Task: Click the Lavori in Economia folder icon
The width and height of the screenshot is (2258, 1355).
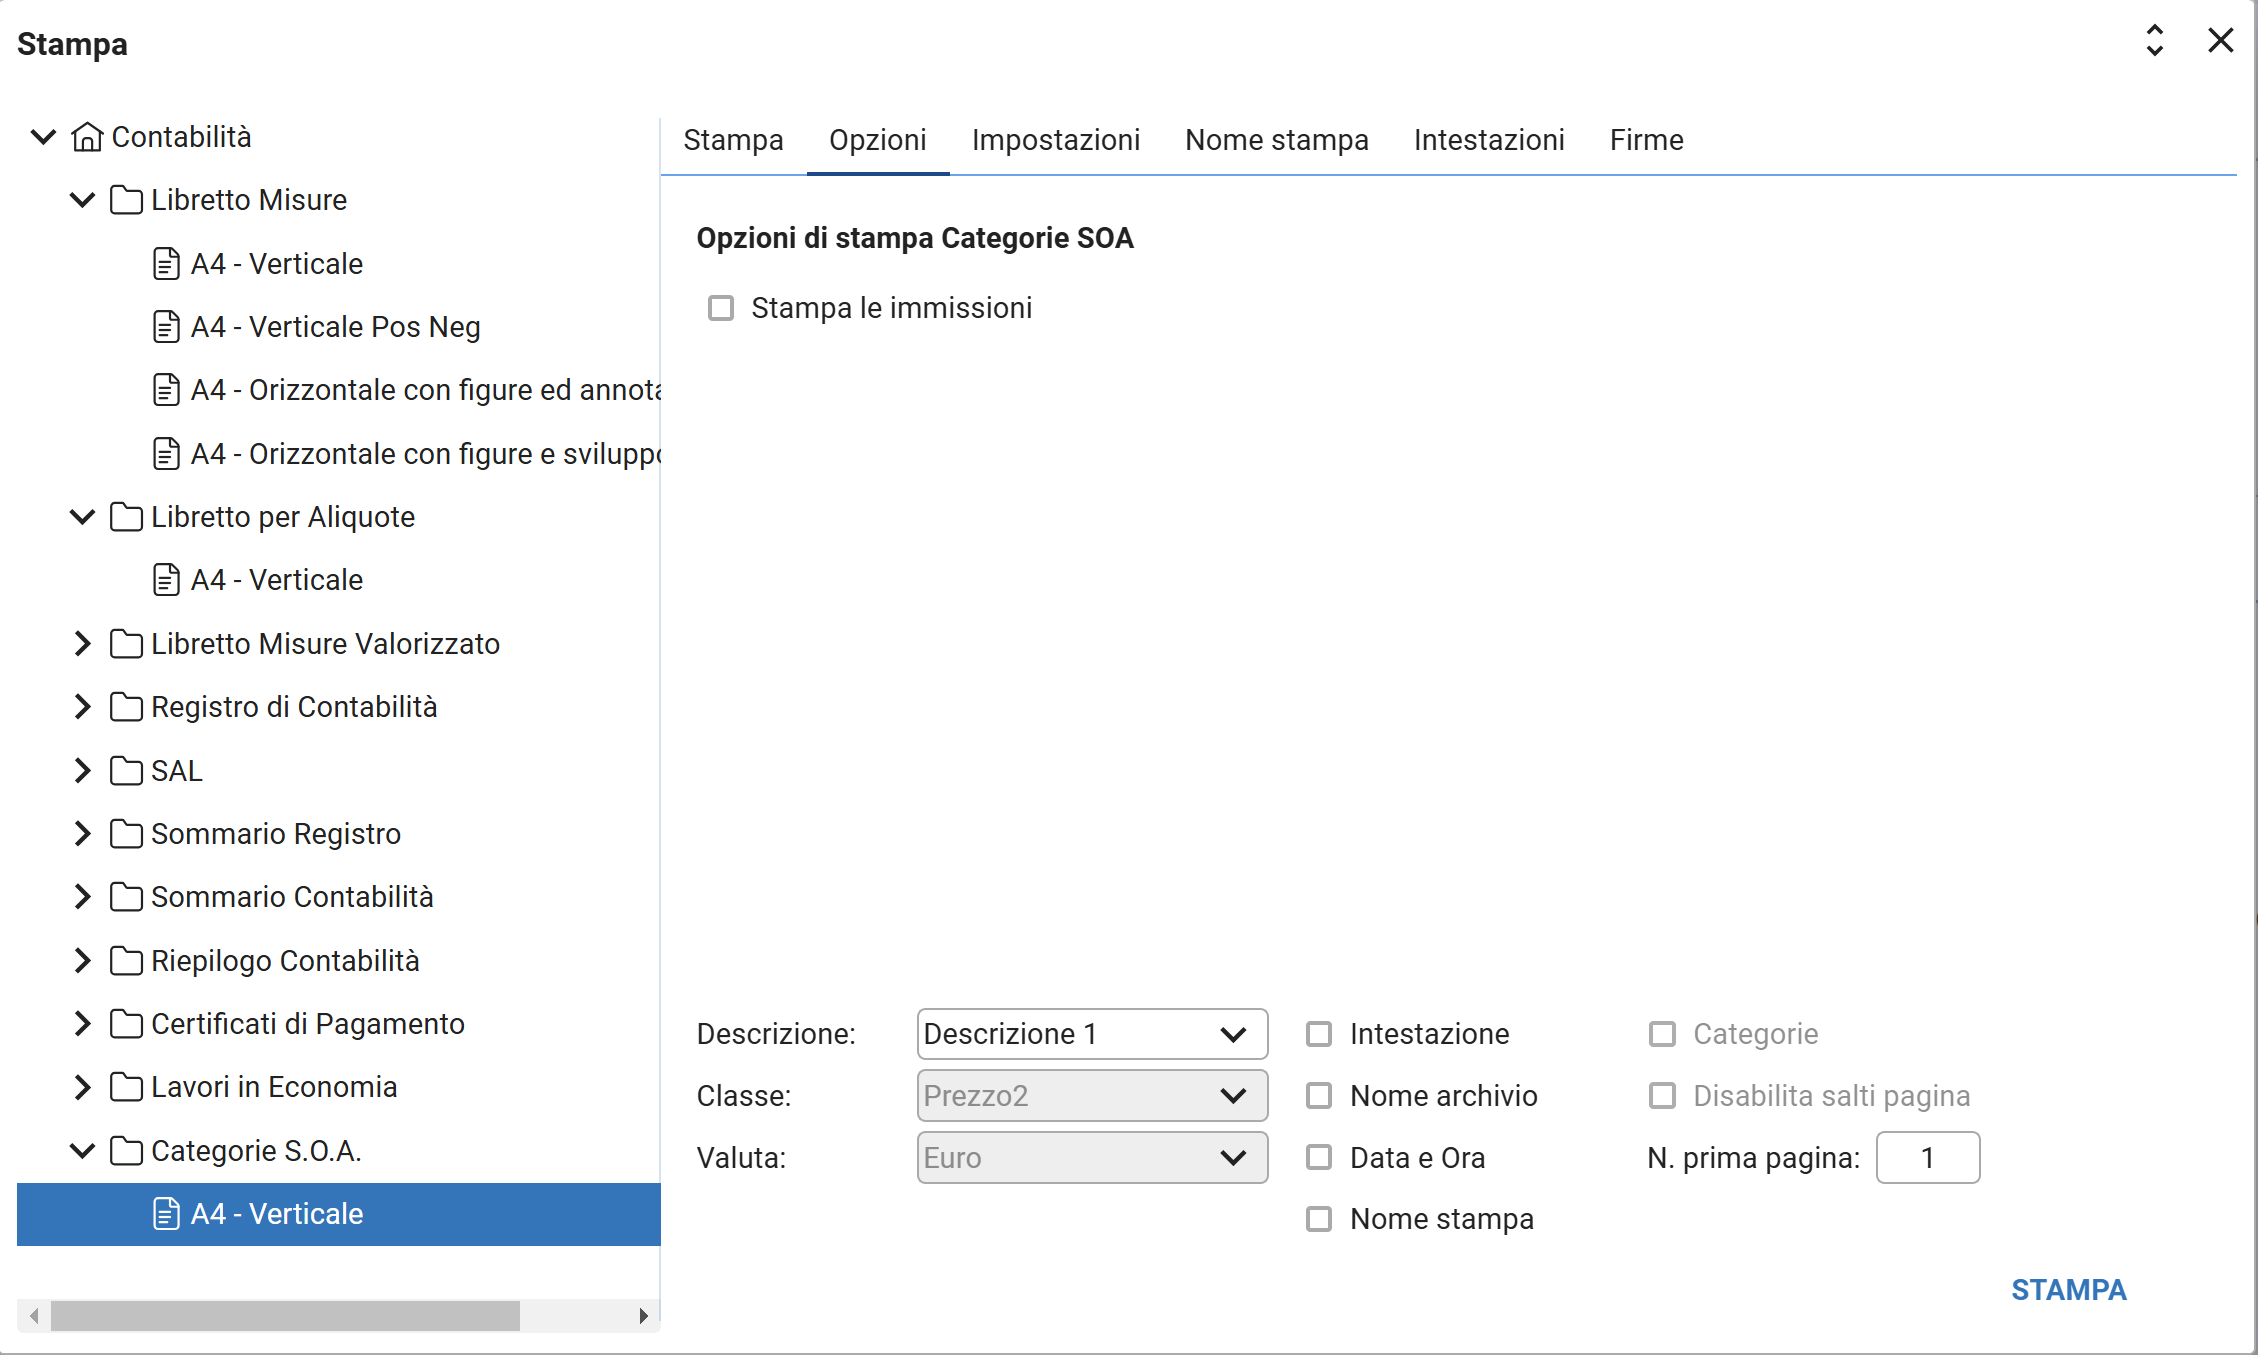Action: (126, 1087)
